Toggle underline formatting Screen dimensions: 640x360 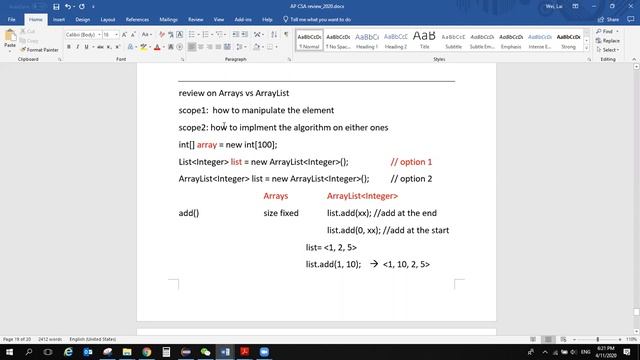point(86,47)
